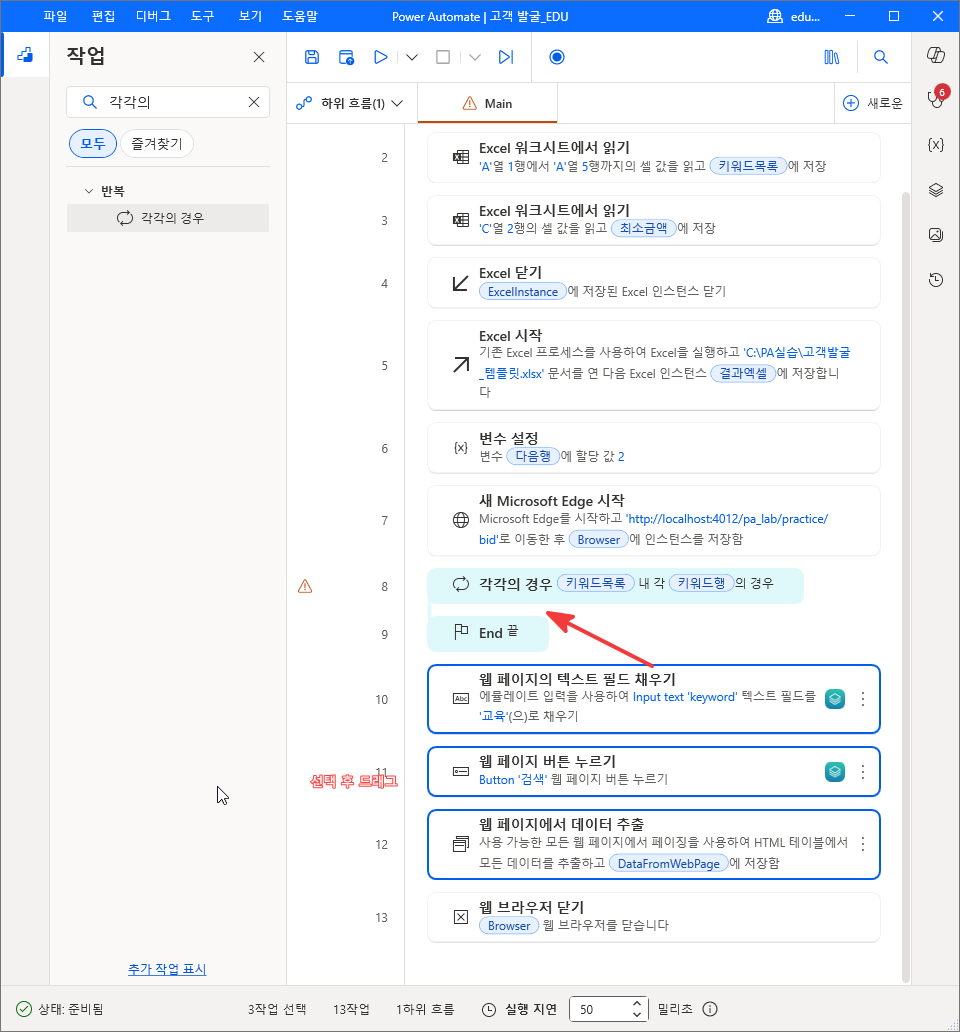Increase 실행 지연 with up arrow
960x1032 pixels.
coord(636,1004)
